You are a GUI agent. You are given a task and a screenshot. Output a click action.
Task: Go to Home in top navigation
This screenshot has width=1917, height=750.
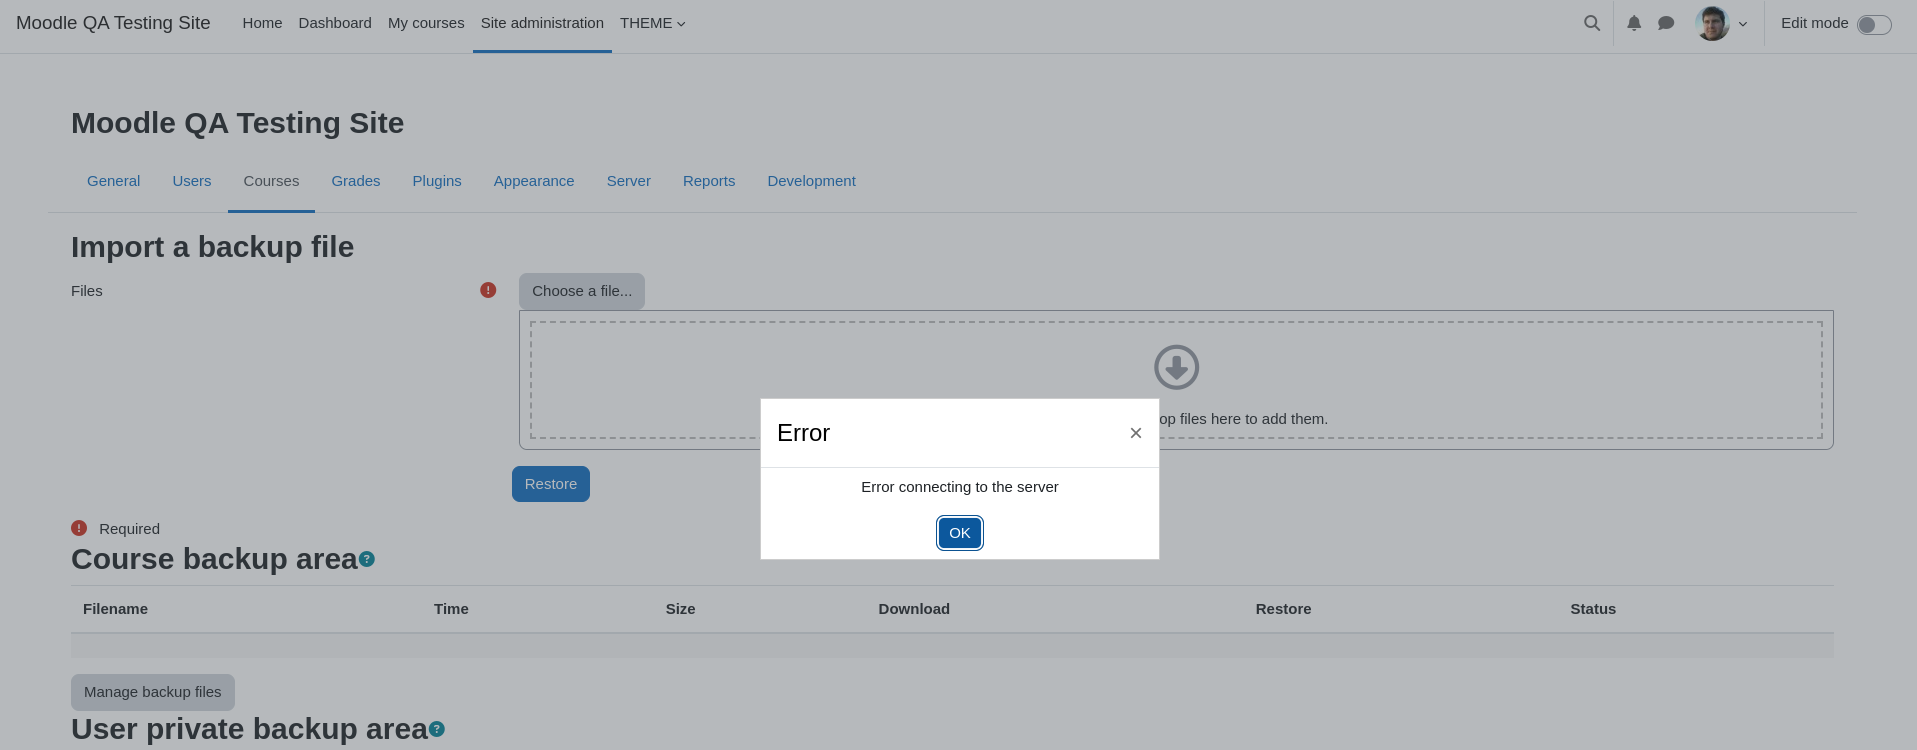click(262, 23)
